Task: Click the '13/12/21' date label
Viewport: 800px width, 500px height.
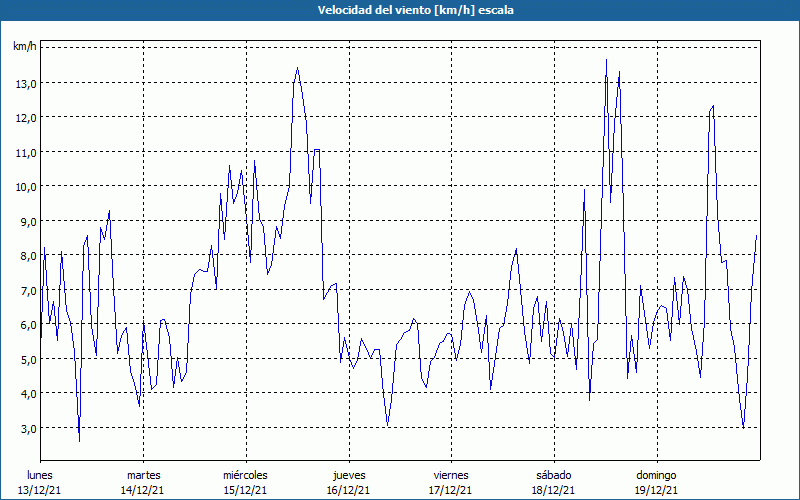Action: [x=40, y=490]
